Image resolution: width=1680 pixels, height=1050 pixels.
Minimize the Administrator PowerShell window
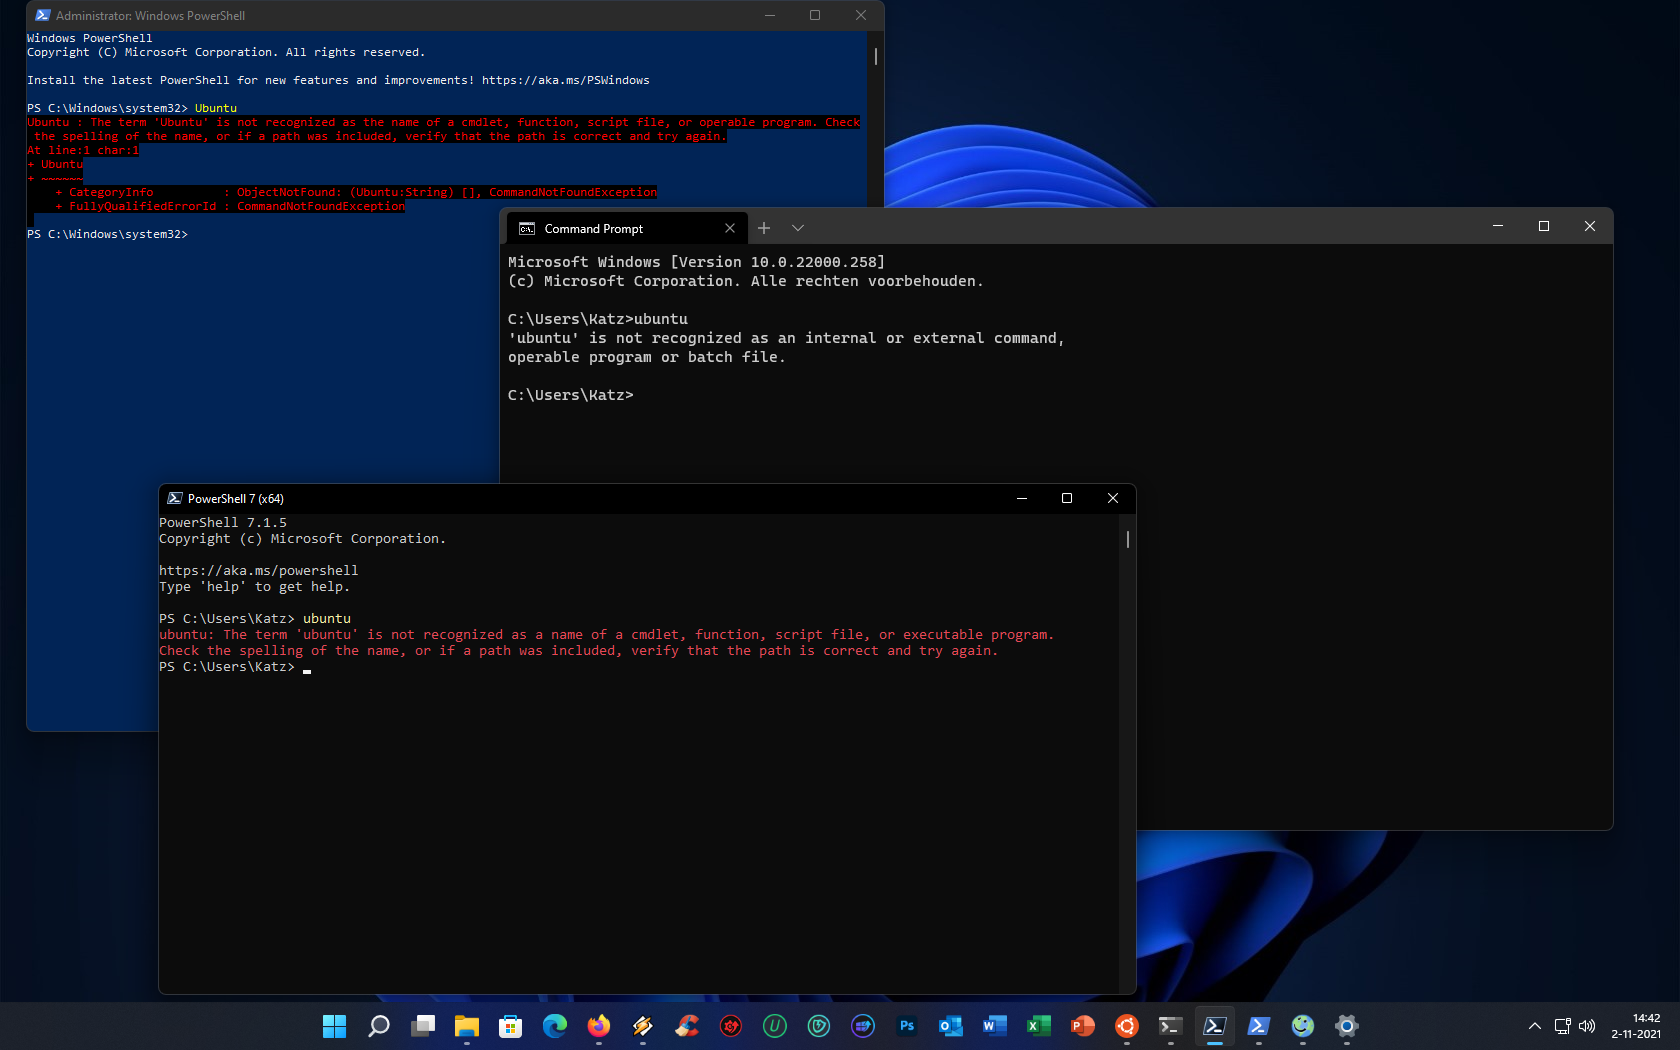pyautogui.click(x=770, y=15)
